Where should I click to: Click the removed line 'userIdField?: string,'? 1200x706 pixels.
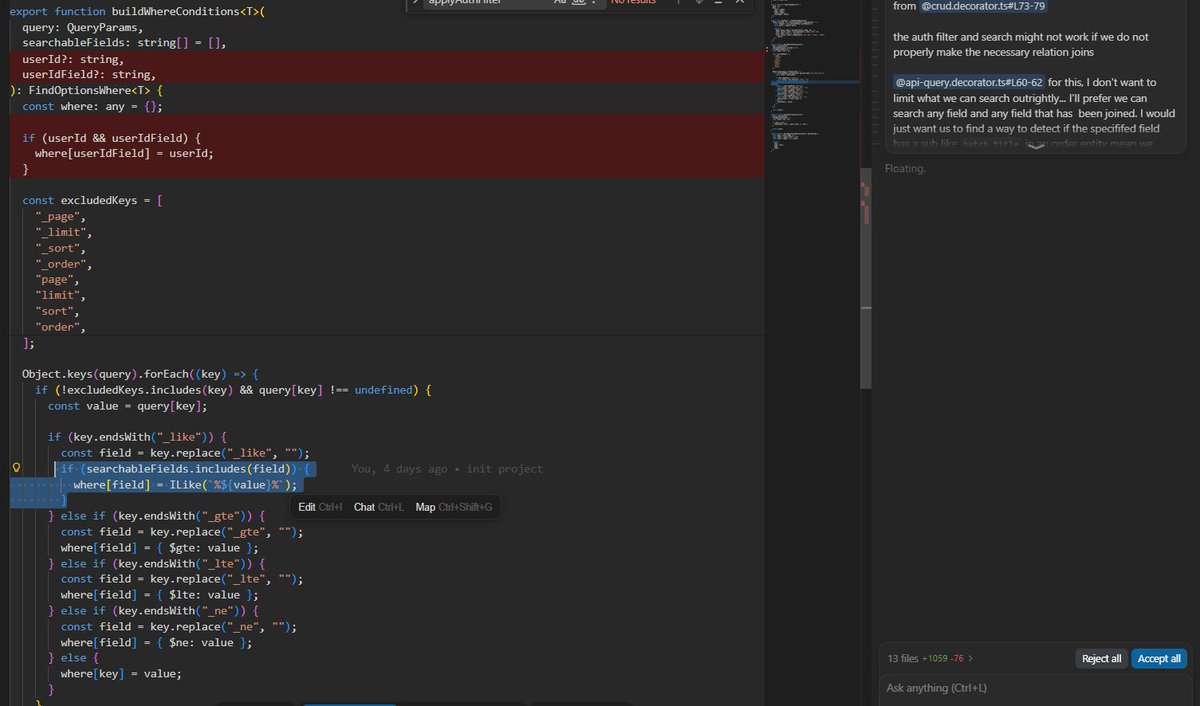(89, 74)
